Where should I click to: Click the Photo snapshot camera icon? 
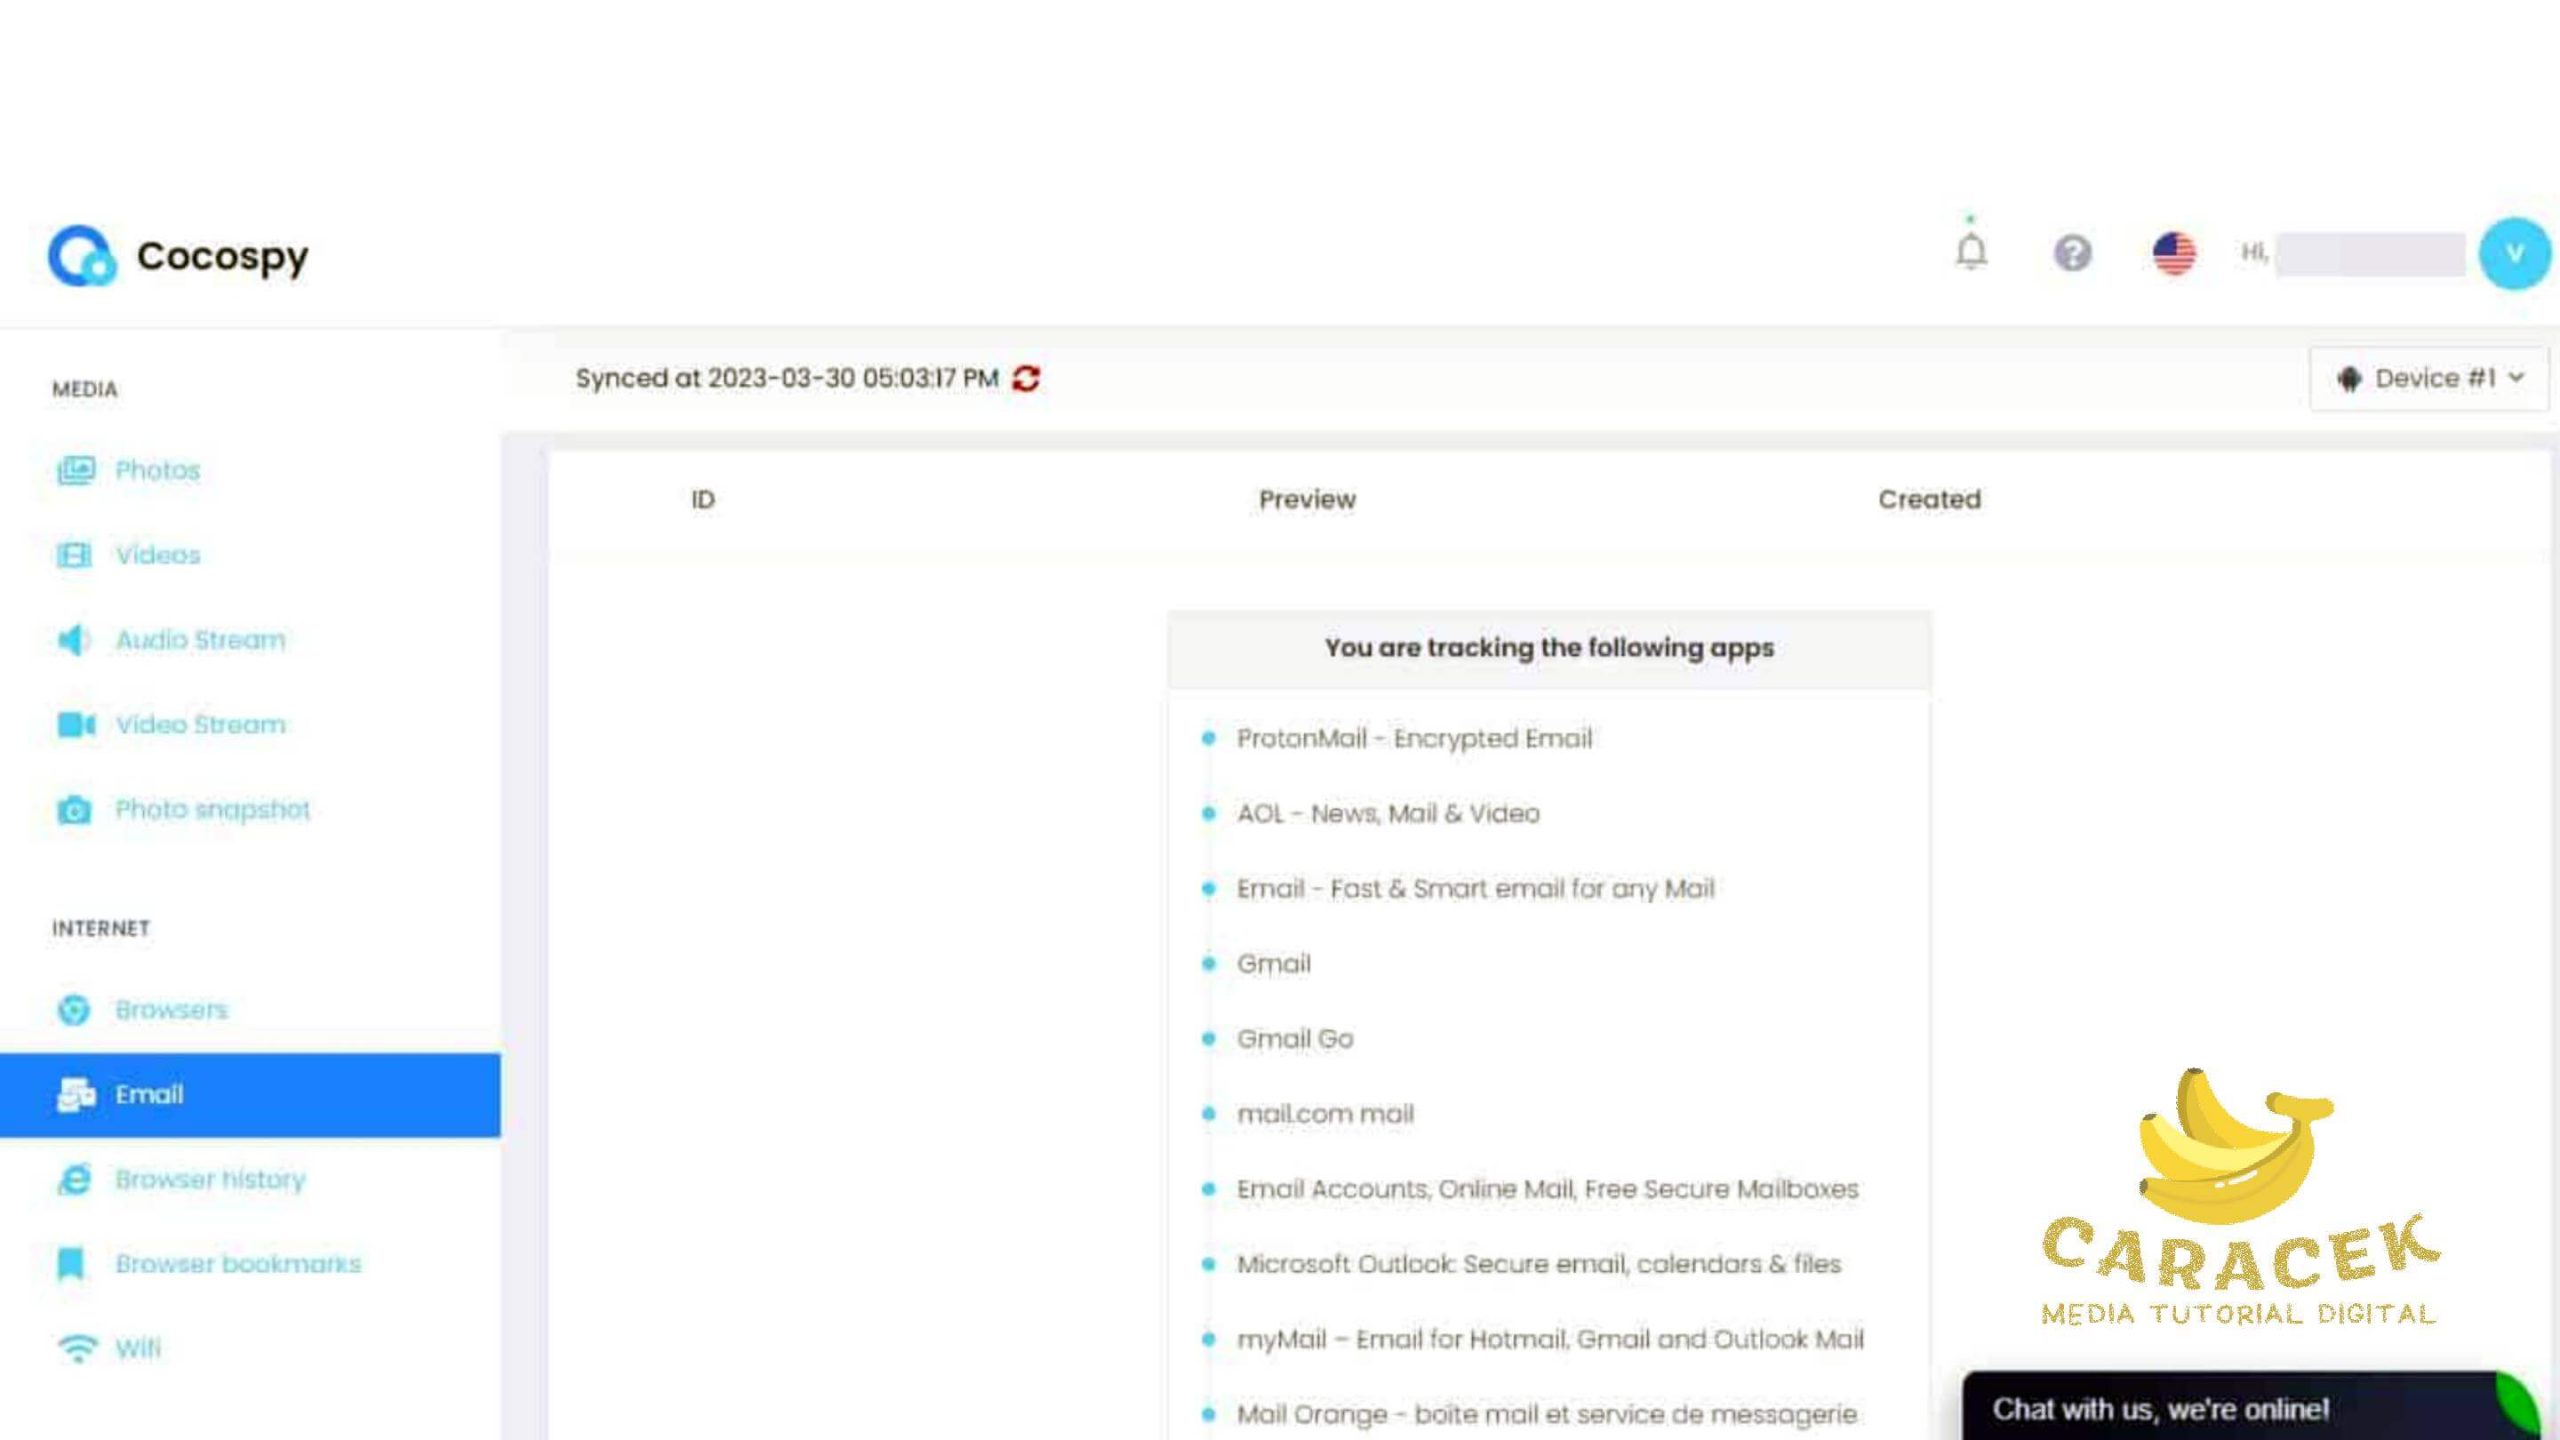[x=74, y=810]
